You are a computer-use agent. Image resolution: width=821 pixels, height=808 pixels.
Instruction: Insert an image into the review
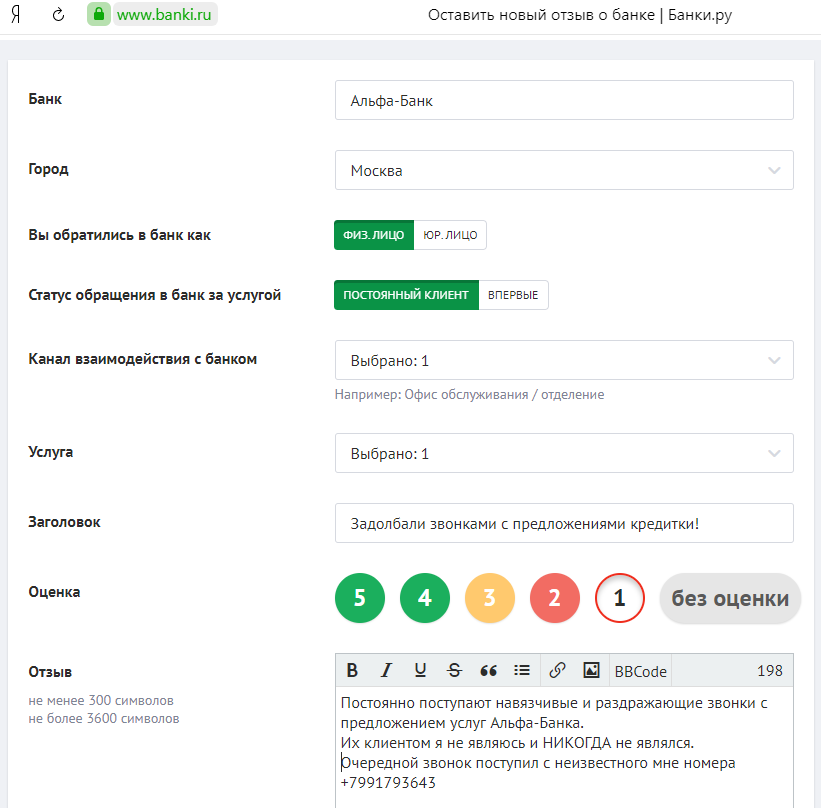590,670
